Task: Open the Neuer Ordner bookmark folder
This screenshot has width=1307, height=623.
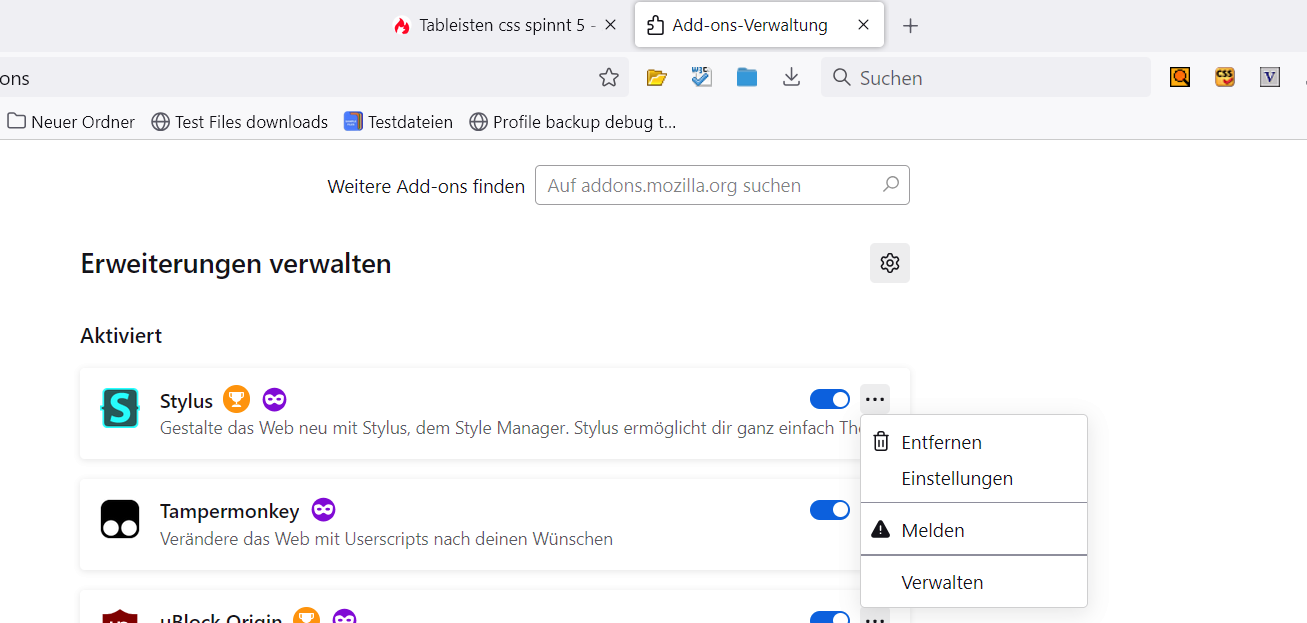Action: [71, 122]
